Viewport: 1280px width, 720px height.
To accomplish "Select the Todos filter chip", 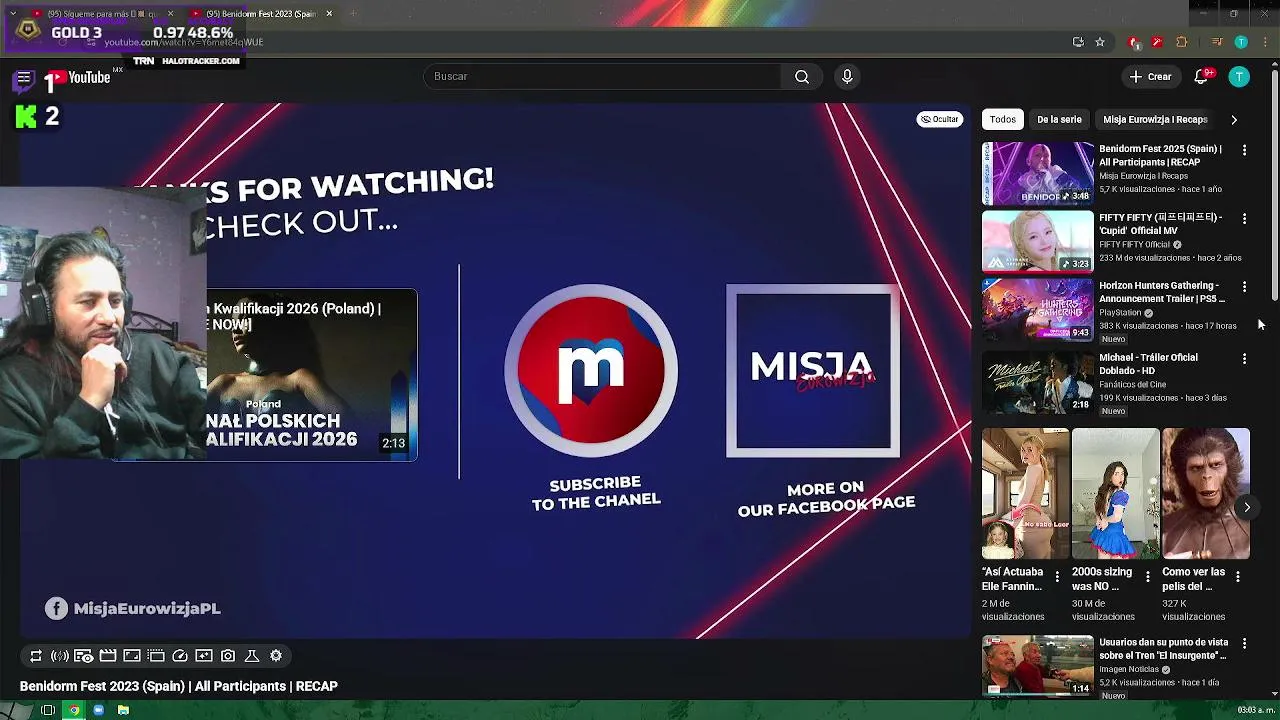I will (1003, 119).
